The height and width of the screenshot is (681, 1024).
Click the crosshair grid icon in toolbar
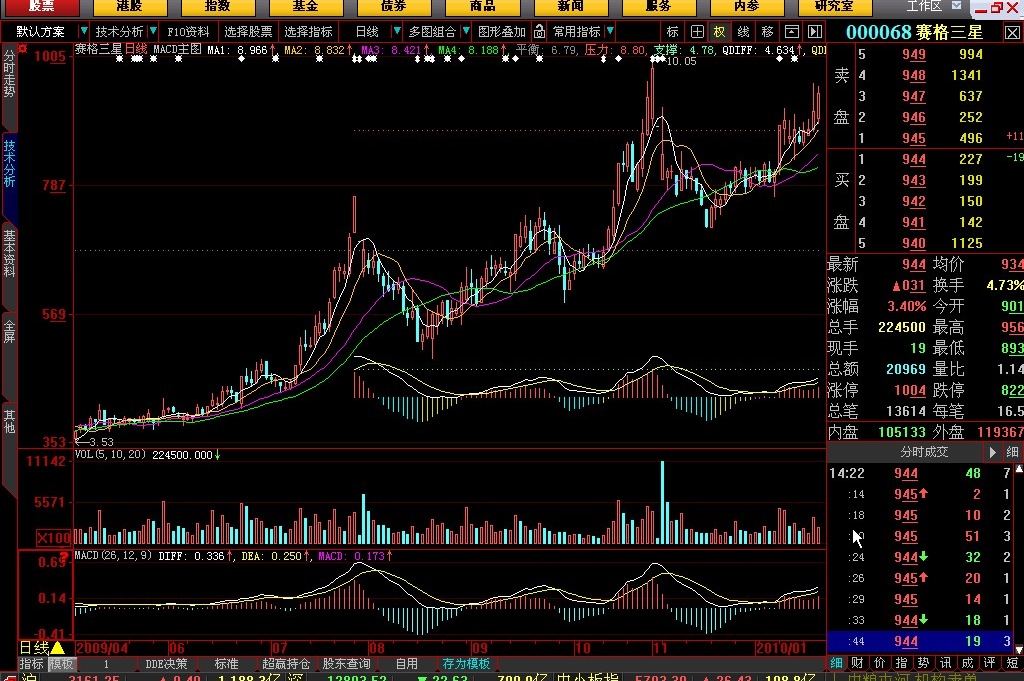point(697,31)
